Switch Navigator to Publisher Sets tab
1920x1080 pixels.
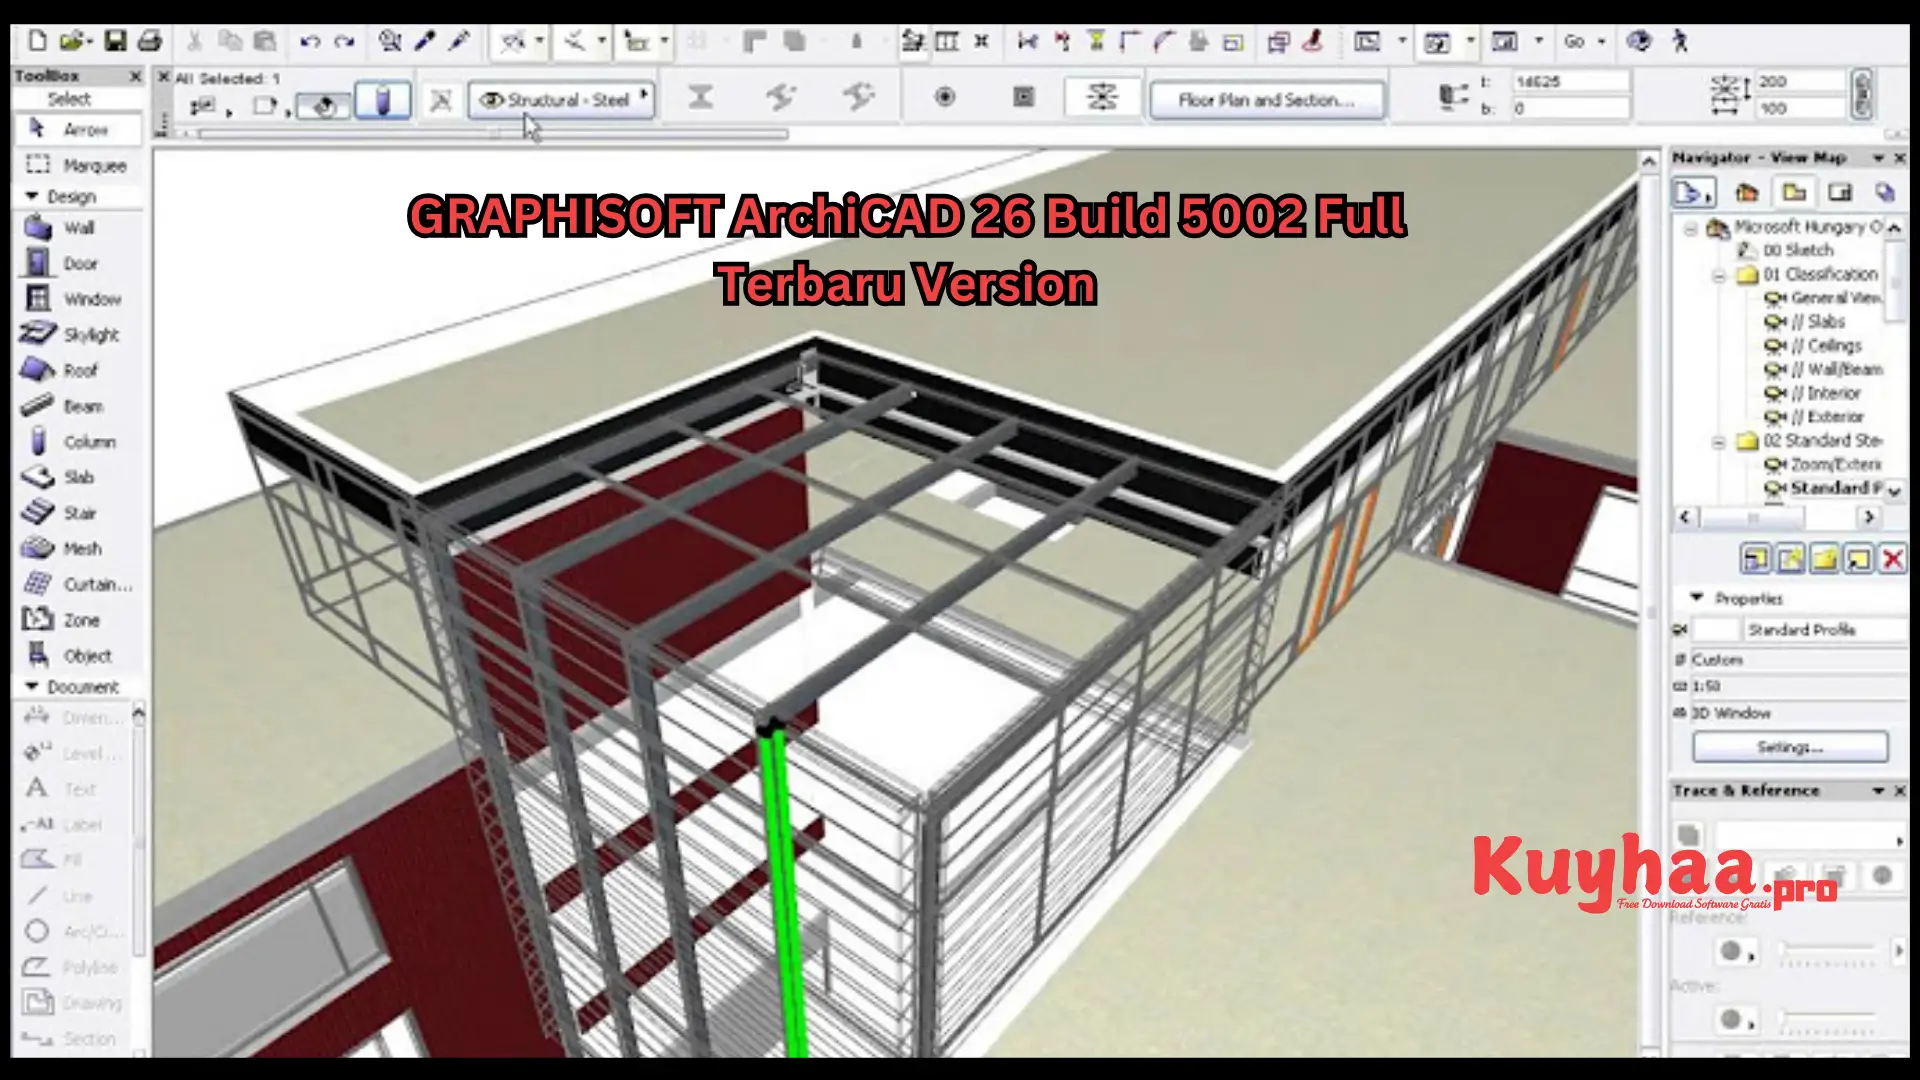tap(1885, 192)
